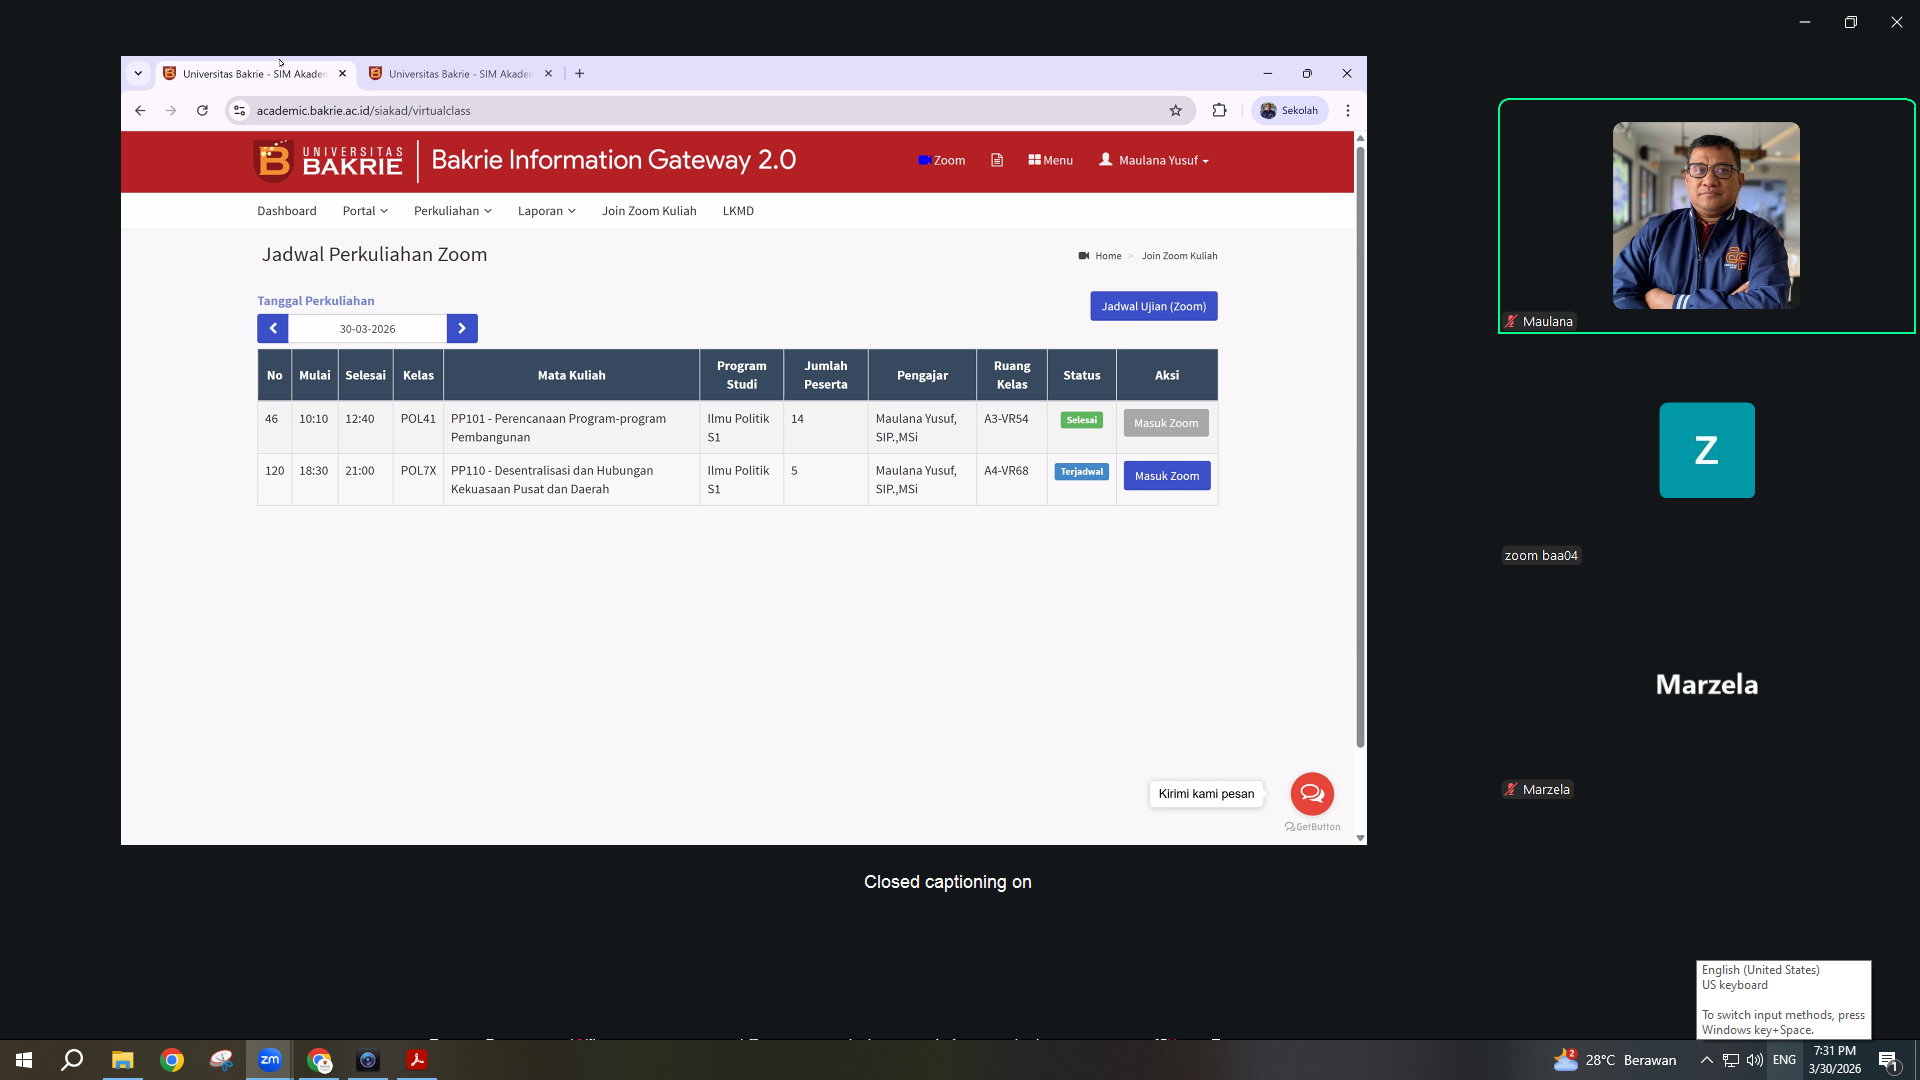Click the date field showing 30-03-2026
The image size is (1920, 1080).
coord(368,329)
